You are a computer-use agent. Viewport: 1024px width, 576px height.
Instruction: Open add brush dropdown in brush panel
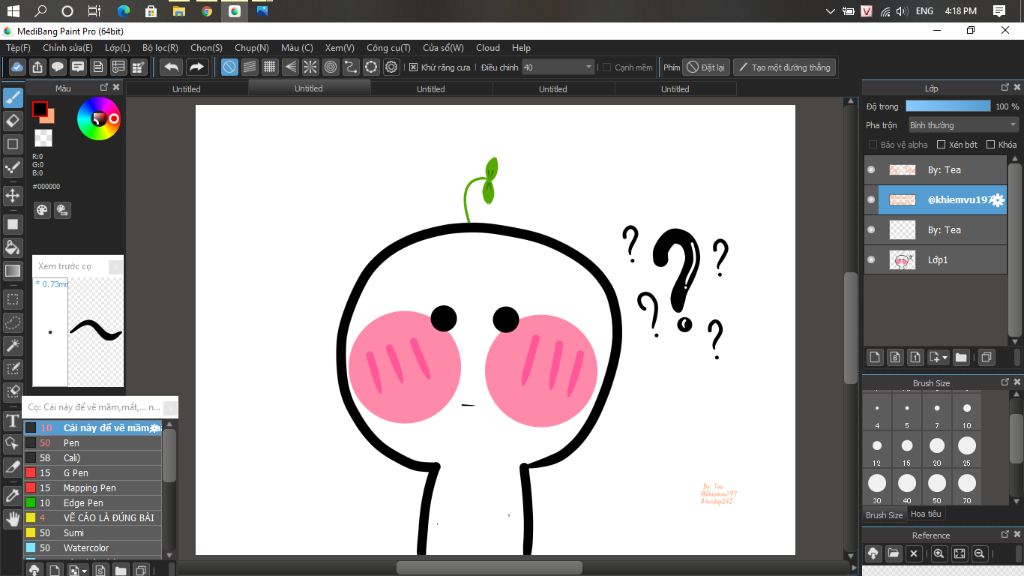click(84, 571)
